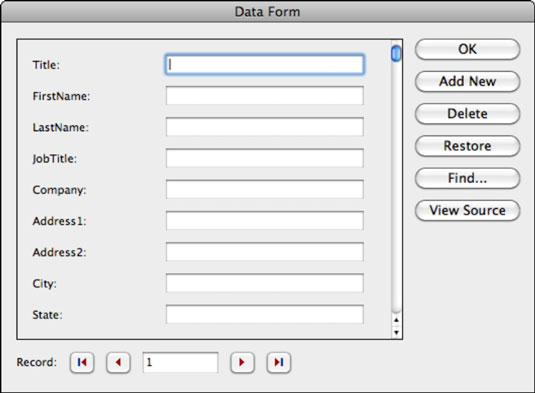Image resolution: width=535 pixels, height=393 pixels.
Task: Select the FirstName text field
Action: click(x=265, y=96)
